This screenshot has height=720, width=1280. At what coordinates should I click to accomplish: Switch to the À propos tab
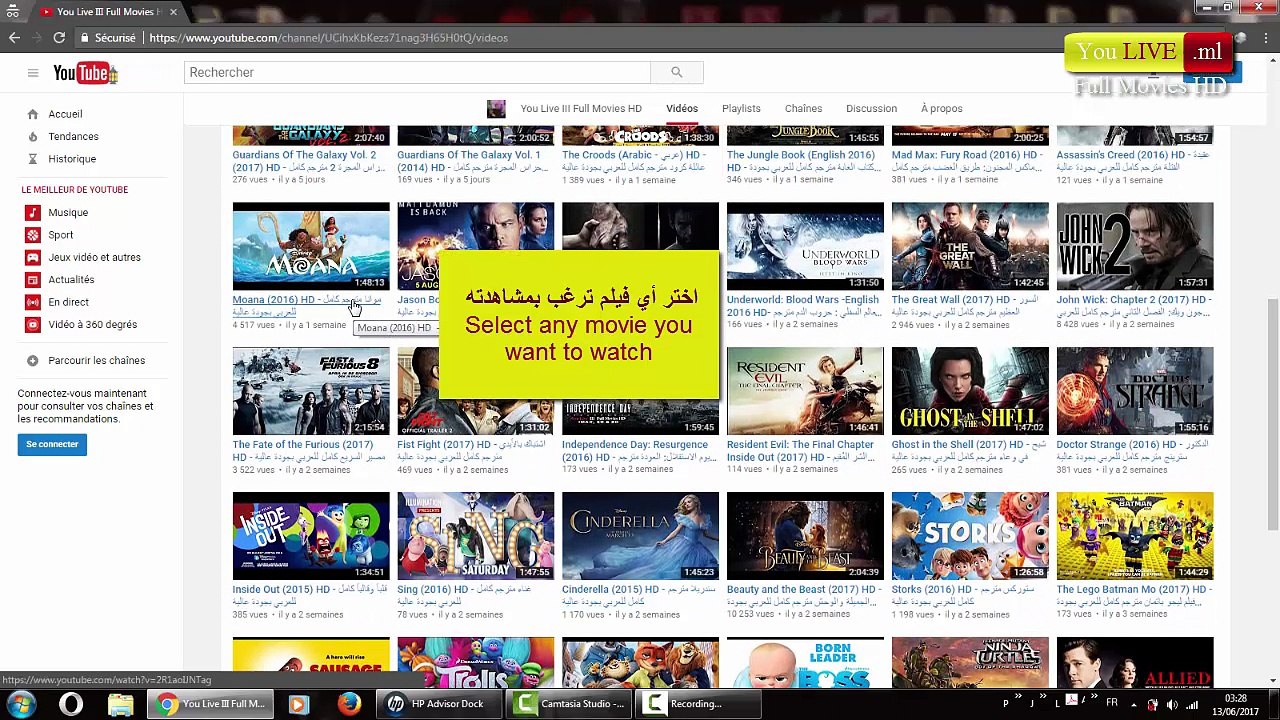tap(941, 109)
